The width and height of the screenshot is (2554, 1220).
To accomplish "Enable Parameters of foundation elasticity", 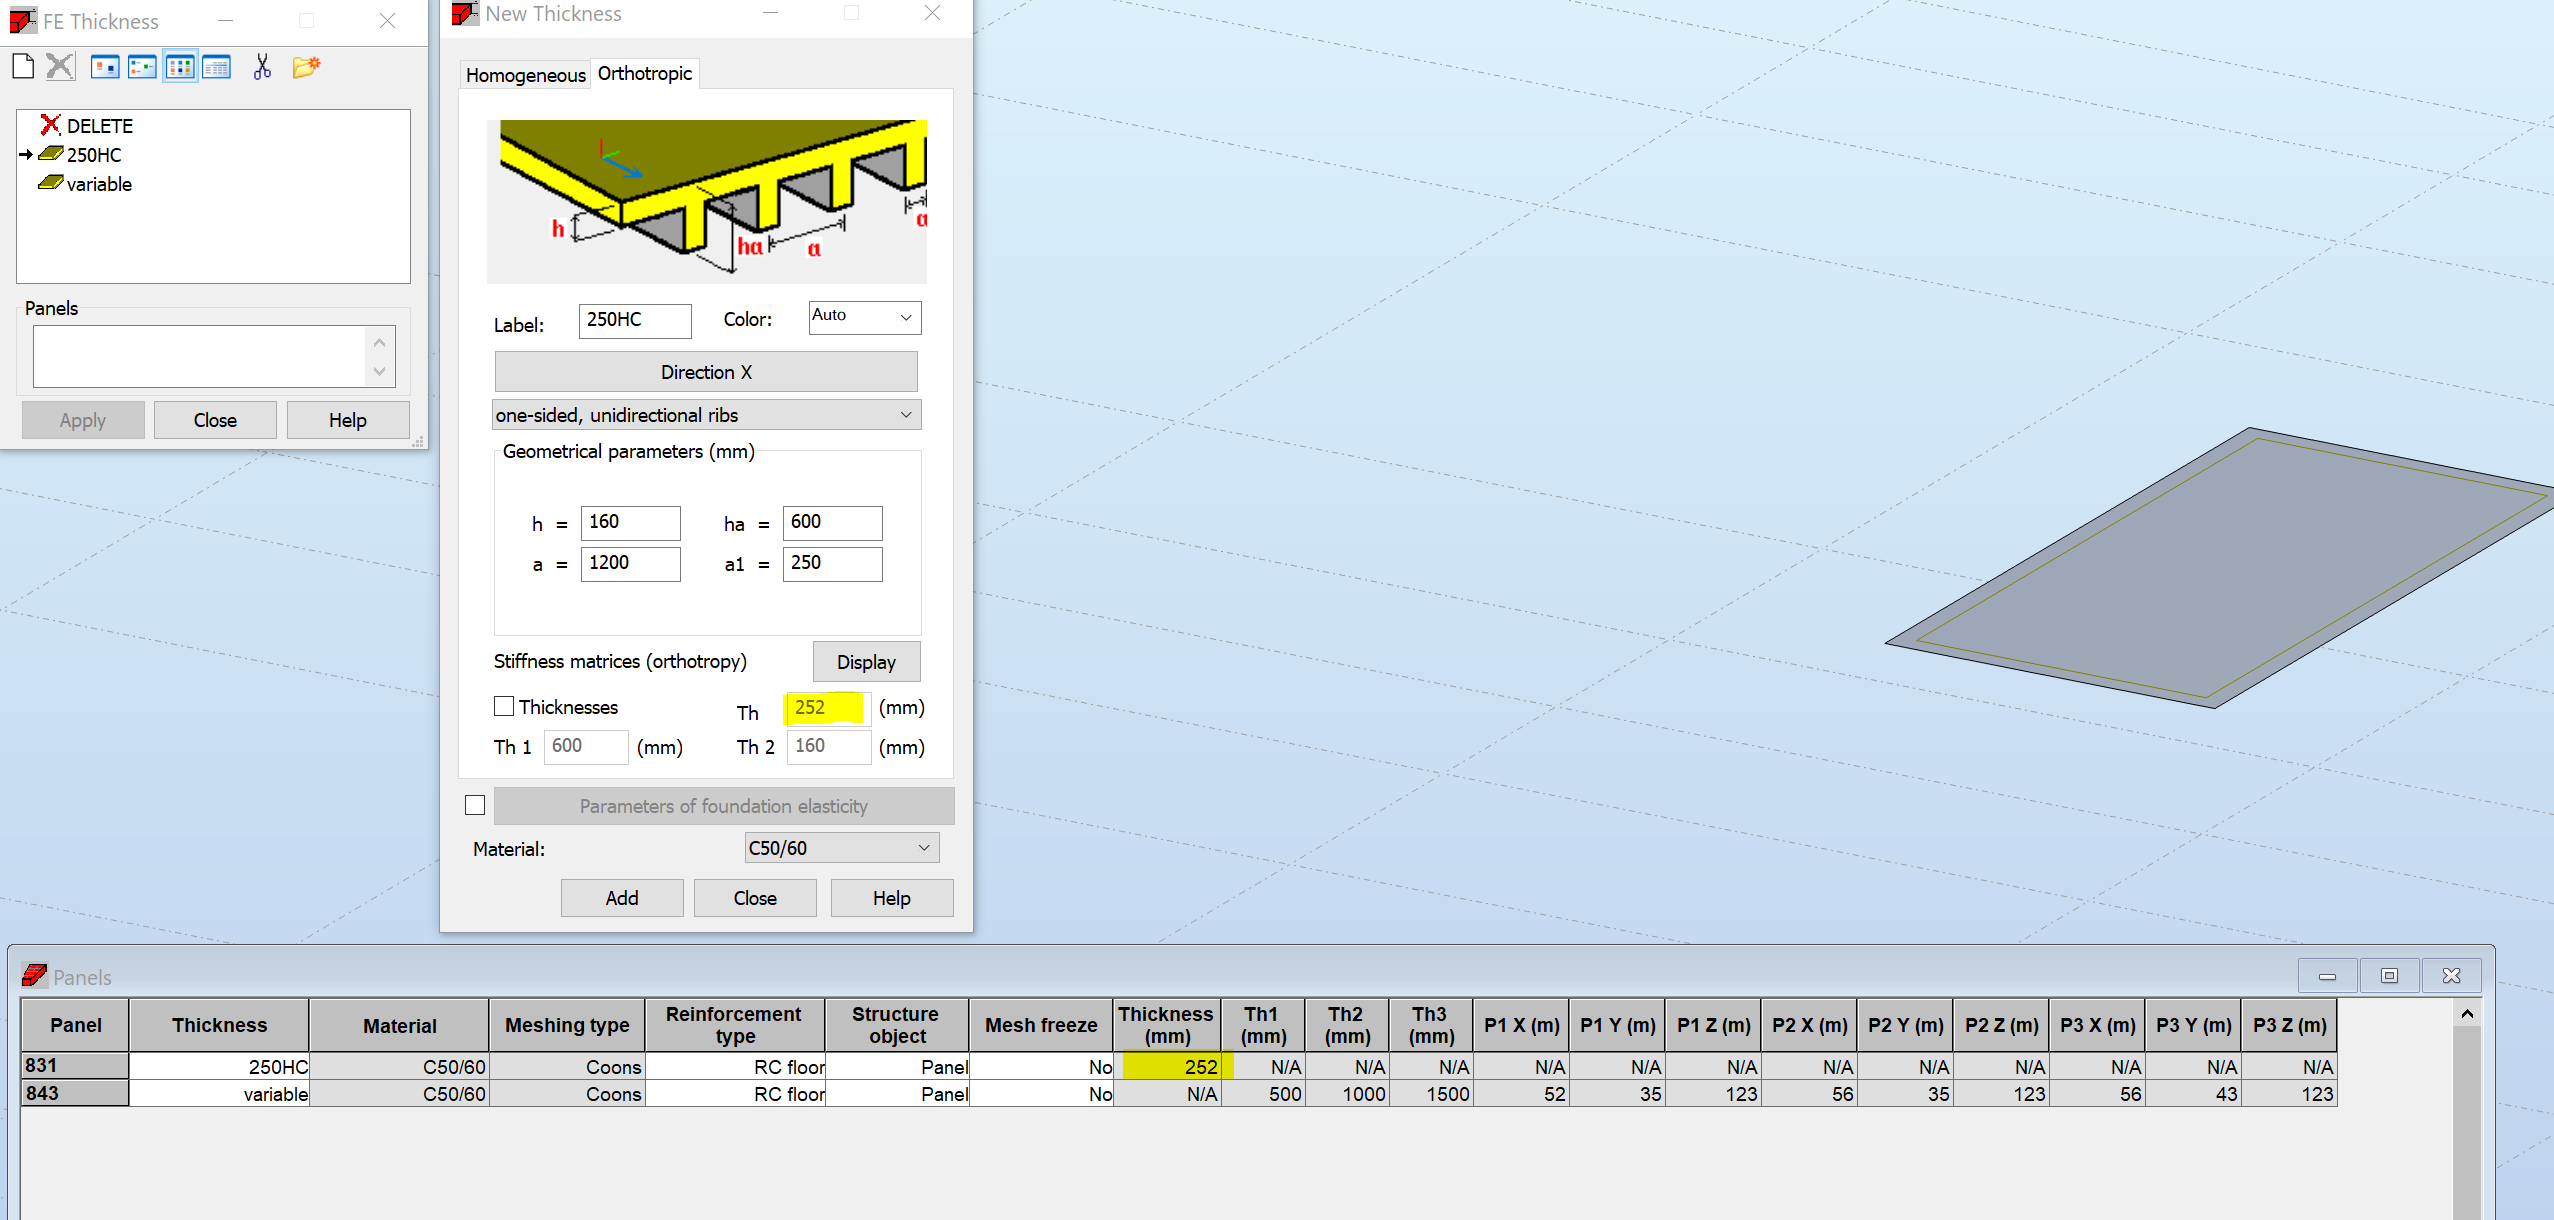I will pos(474,805).
